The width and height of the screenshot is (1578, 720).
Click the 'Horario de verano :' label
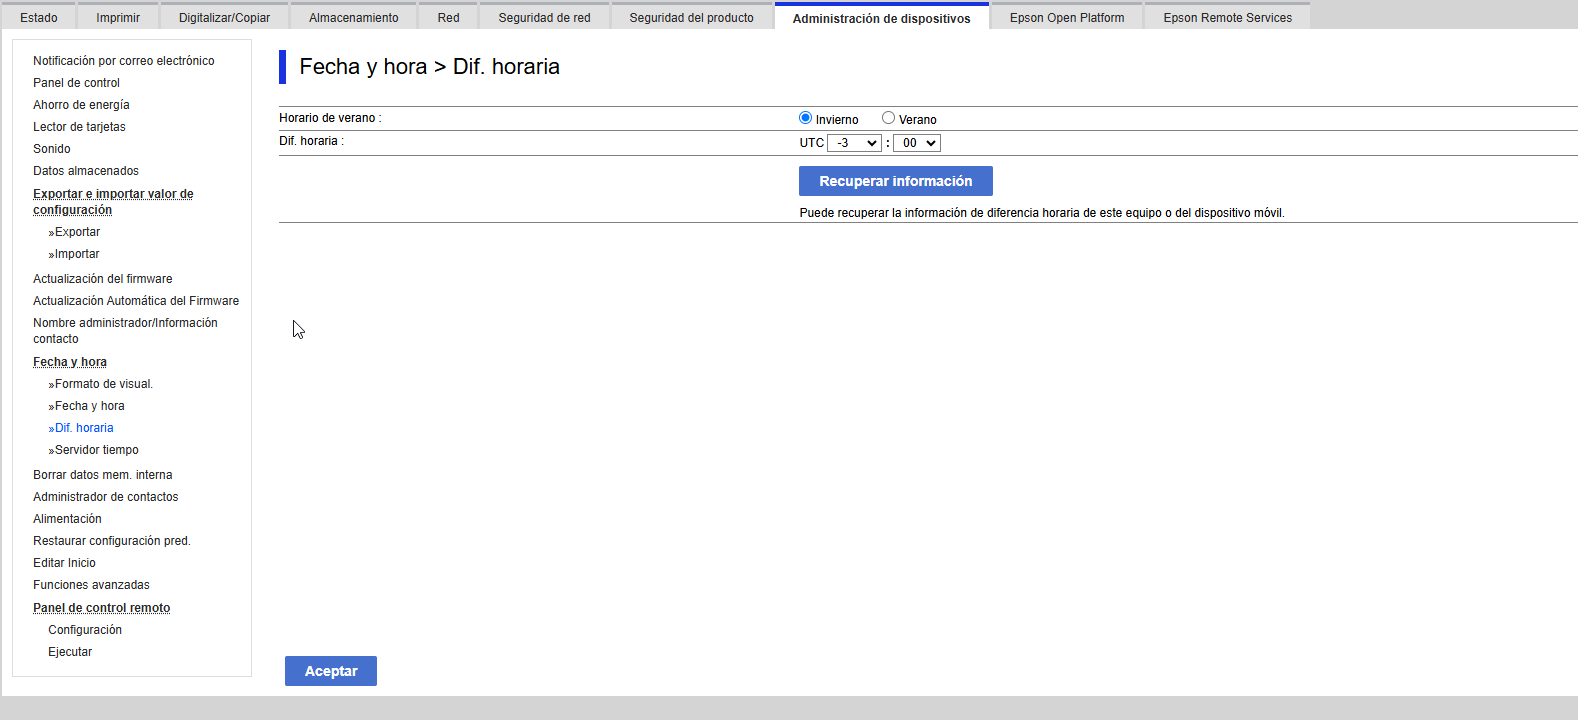(330, 118)
